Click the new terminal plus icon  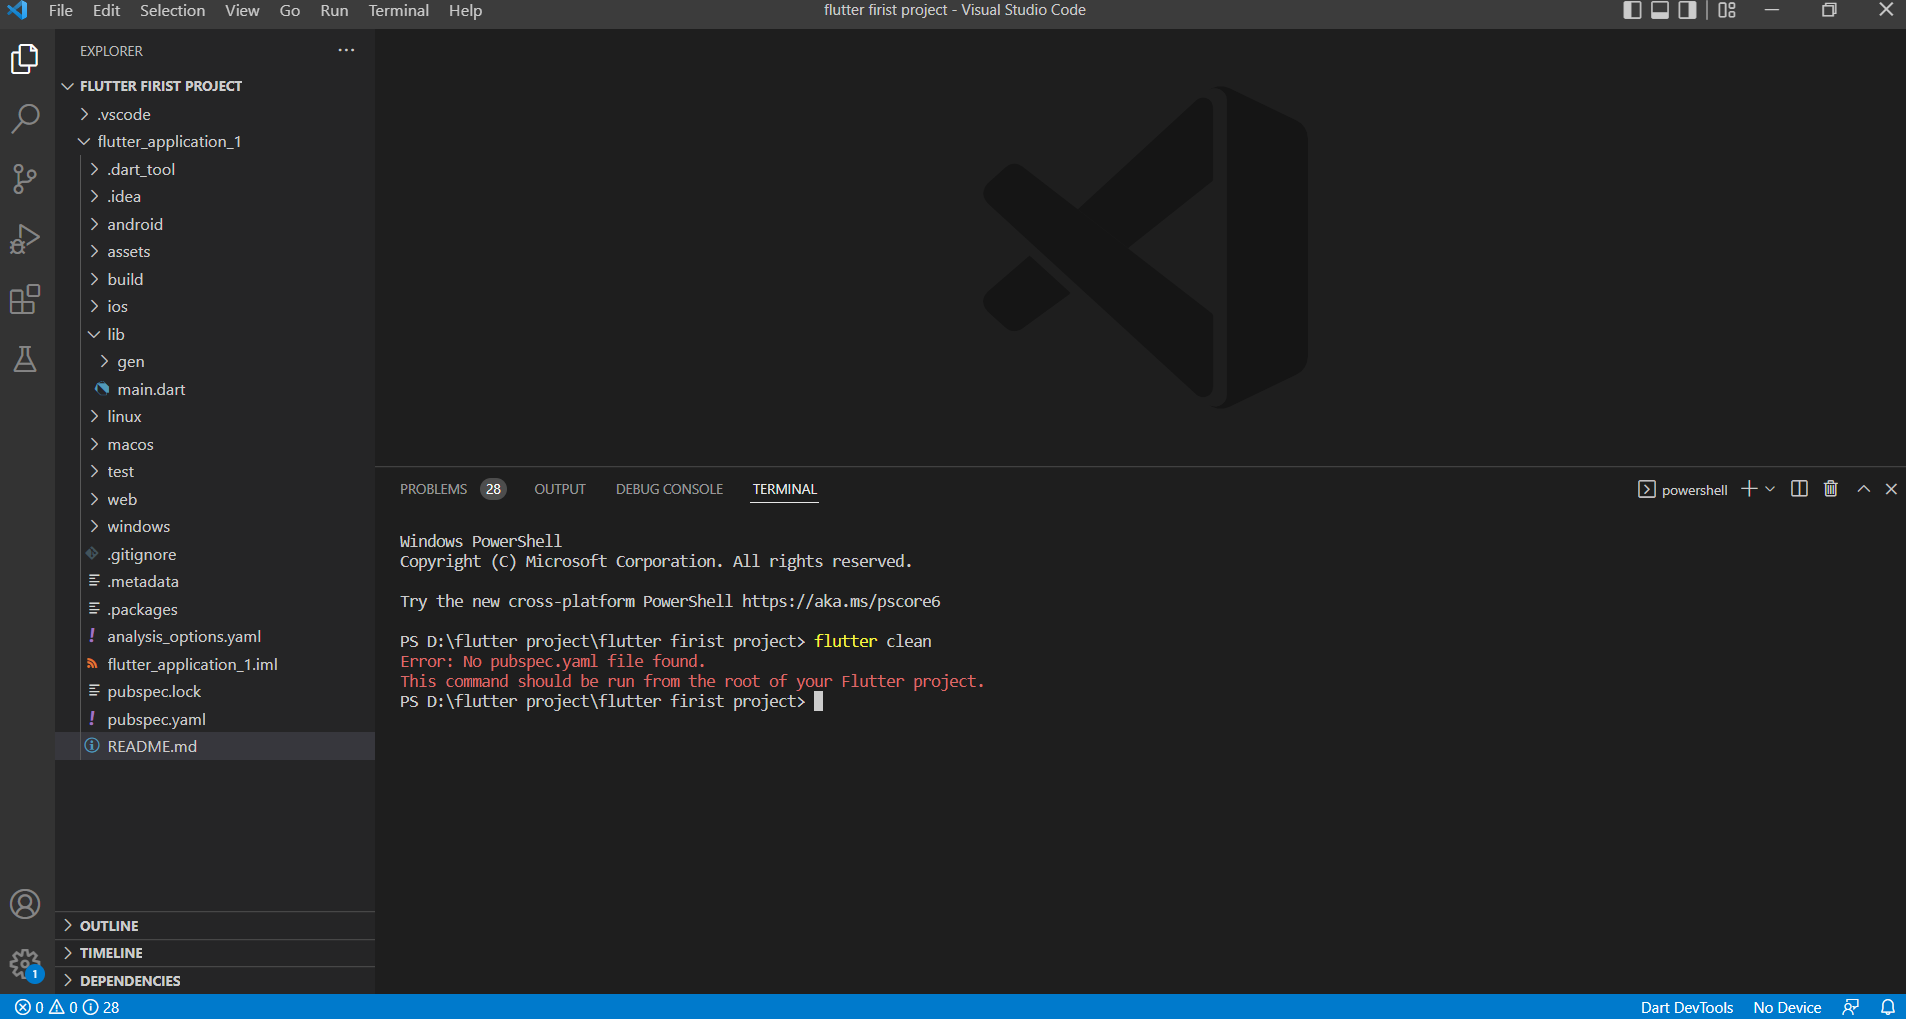(1749, 489)
